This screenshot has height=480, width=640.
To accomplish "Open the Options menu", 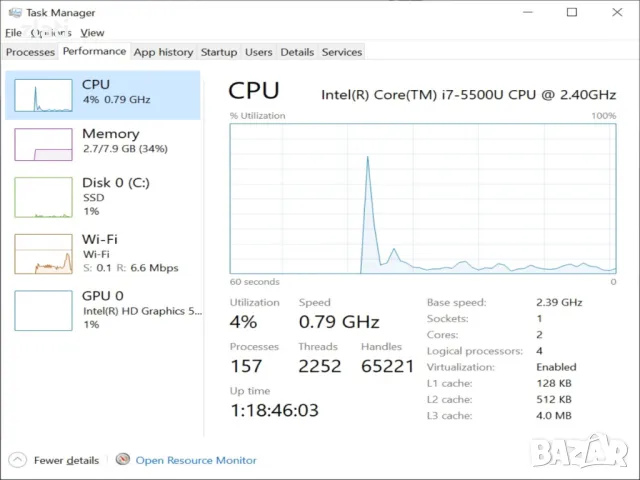I will pyautogui.click(x=50, y=33).
